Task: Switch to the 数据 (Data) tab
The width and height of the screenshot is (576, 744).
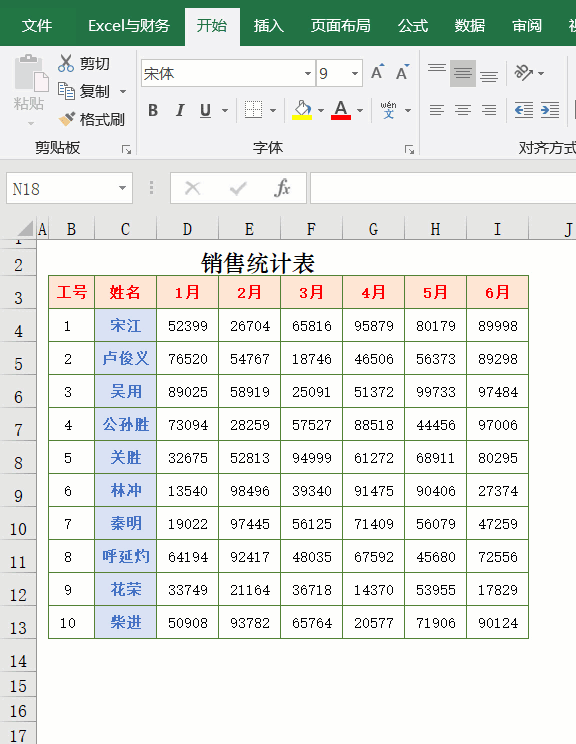Action: [470, 25]
